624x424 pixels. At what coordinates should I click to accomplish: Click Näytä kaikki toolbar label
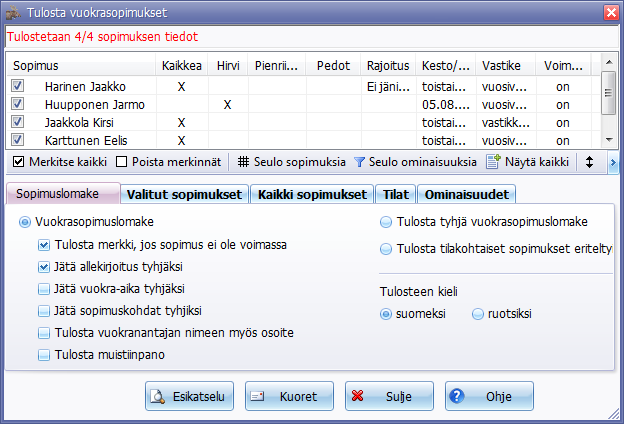tap(537, 162)
